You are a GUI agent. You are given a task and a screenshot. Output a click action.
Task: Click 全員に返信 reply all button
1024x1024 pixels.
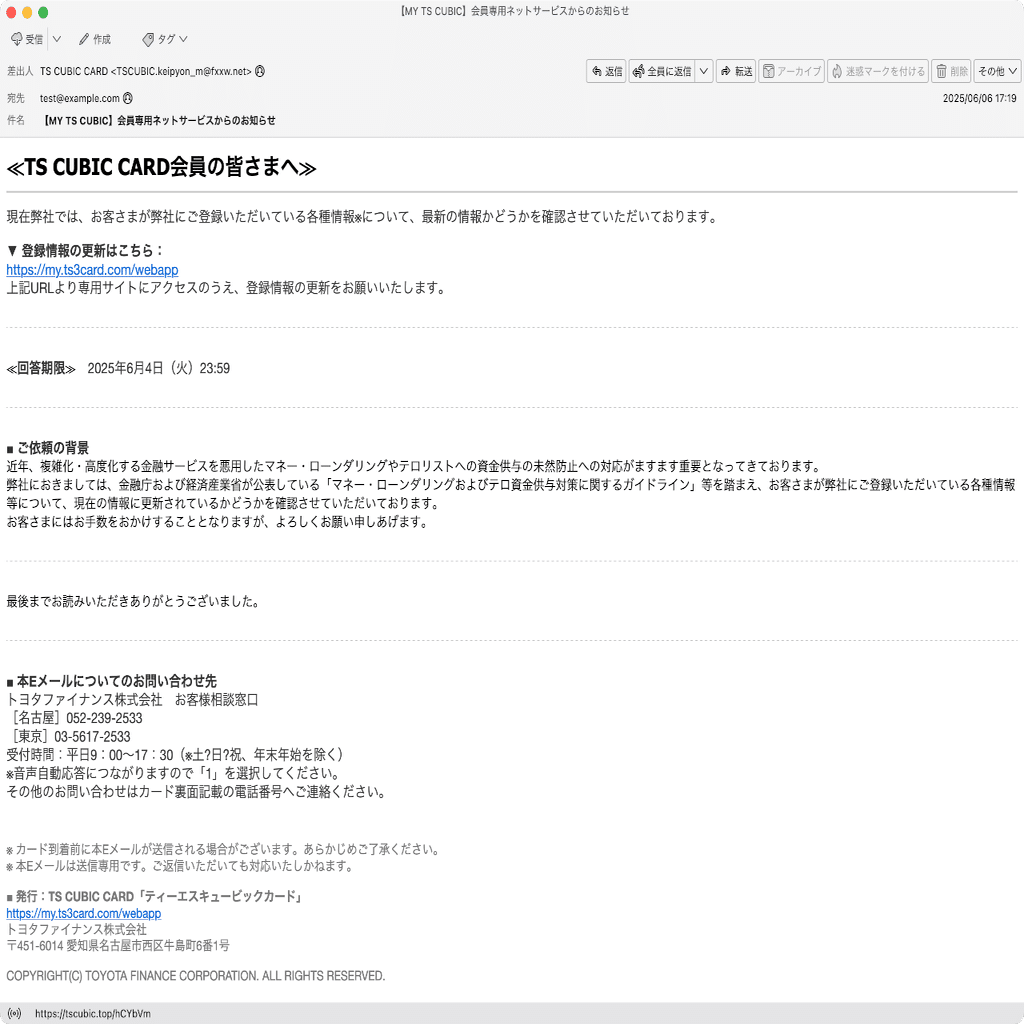[x=662, y=71]
